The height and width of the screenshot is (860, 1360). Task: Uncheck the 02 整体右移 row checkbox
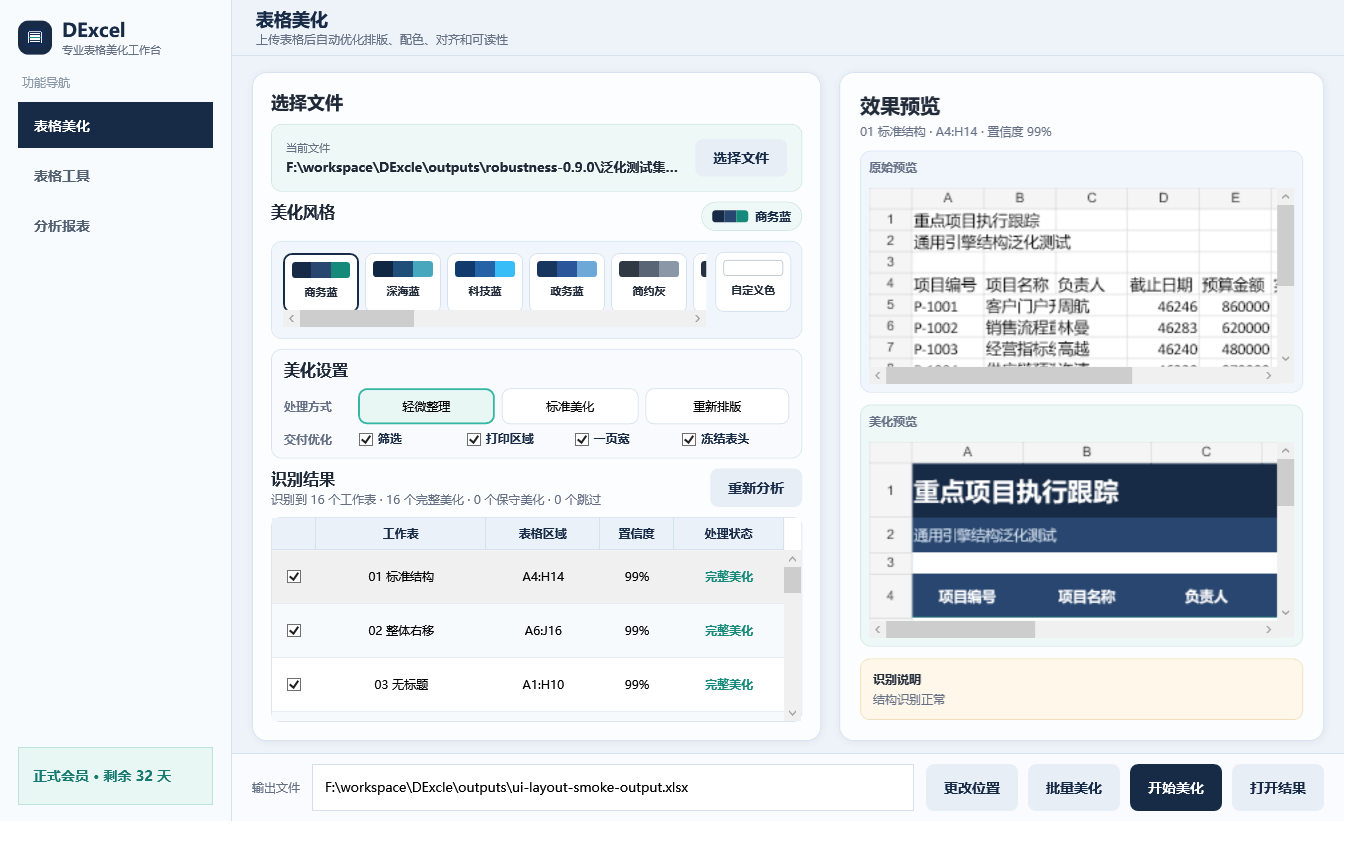click(294, 631)
